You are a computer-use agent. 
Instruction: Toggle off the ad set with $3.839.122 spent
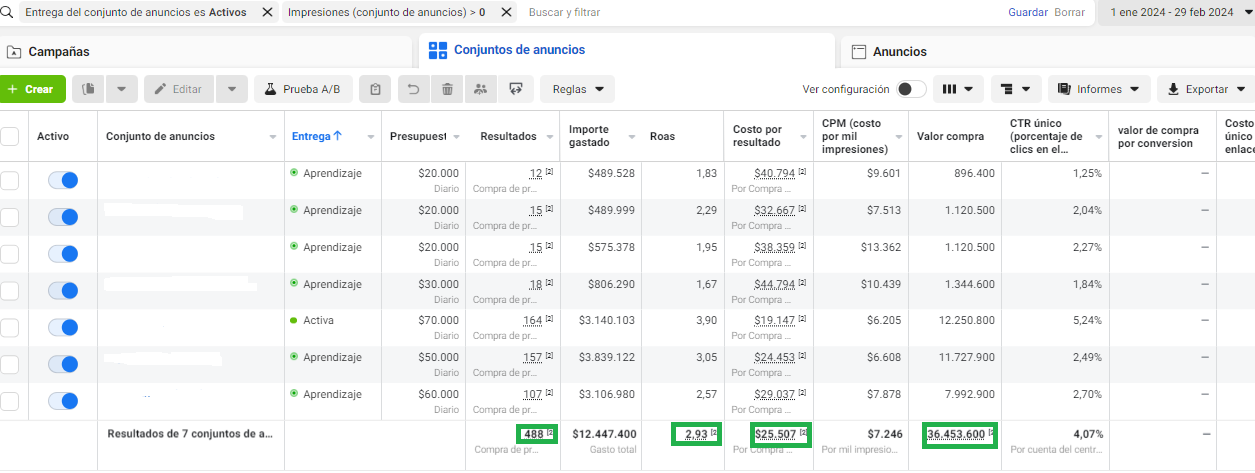(x=62, y=365)
